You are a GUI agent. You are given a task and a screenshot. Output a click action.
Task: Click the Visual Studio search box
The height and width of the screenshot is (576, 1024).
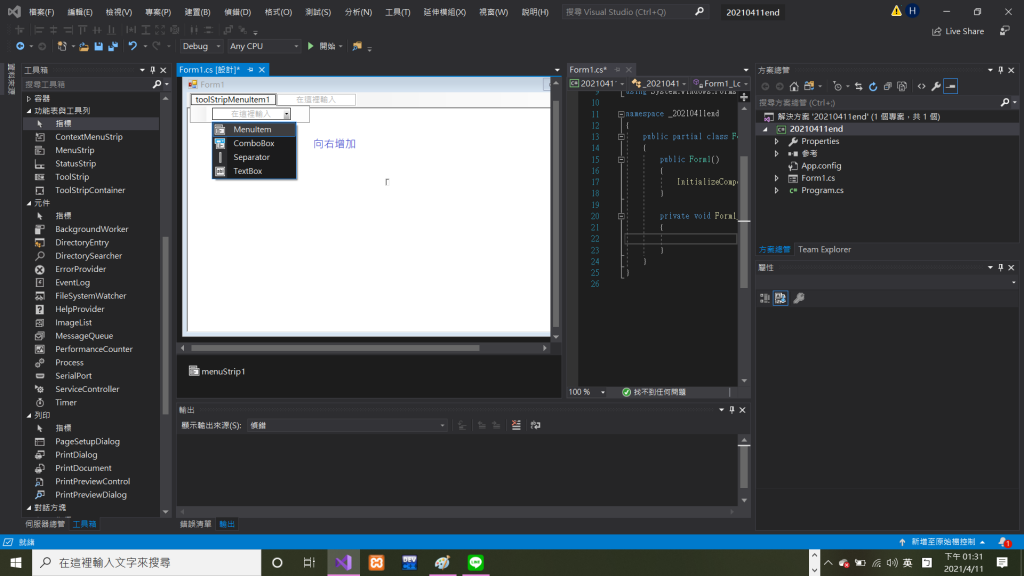[634, 12]
